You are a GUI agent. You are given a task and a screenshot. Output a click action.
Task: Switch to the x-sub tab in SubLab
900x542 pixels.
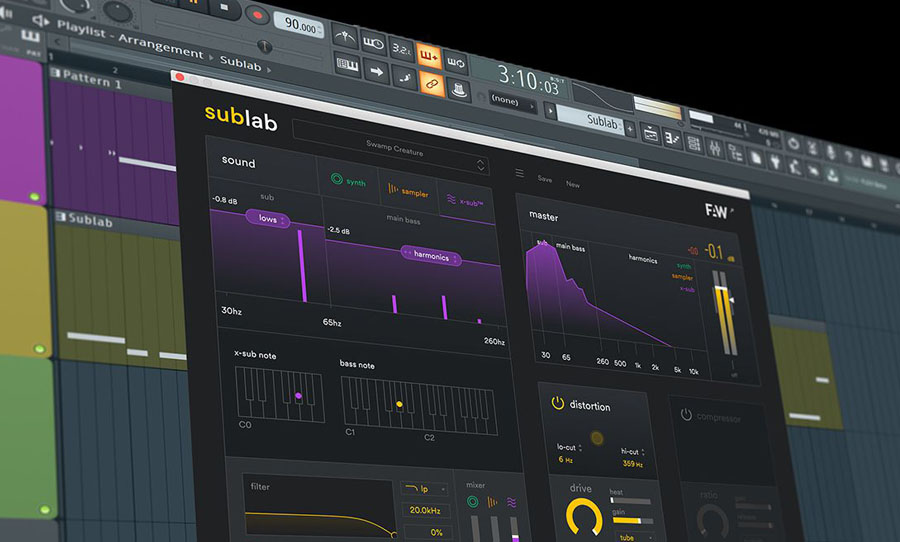[x=465, y=201]
